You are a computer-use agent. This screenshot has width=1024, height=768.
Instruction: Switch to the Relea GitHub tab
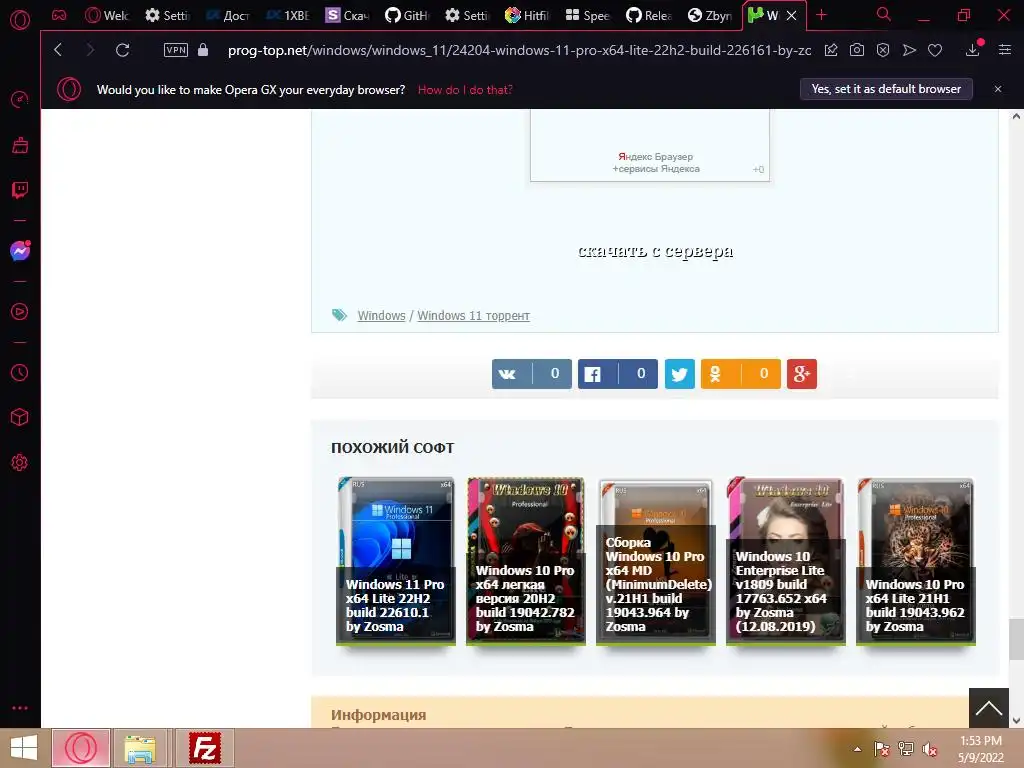648,15
